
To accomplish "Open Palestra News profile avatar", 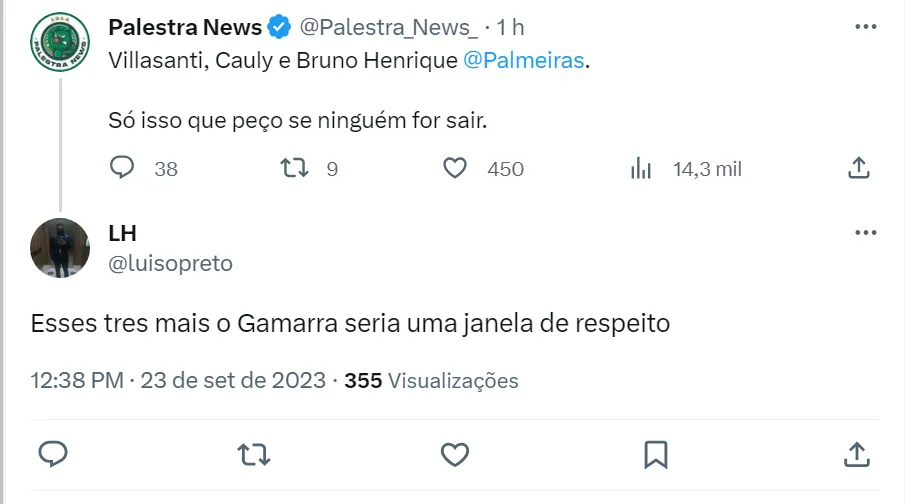I will [61, 47].
